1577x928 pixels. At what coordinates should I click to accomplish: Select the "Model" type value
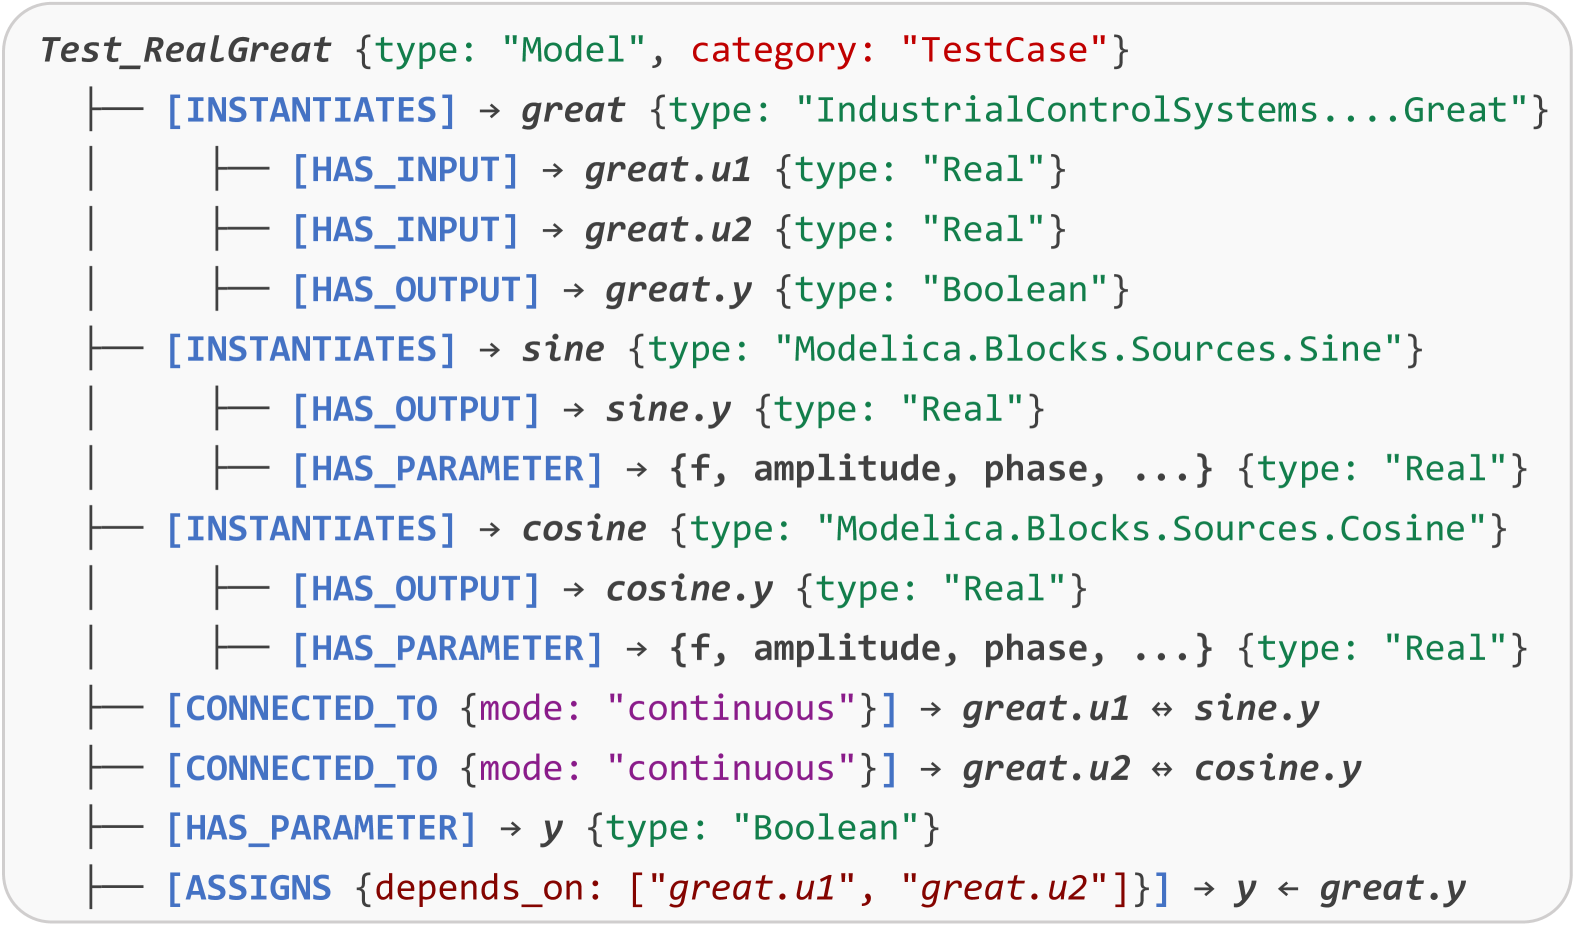point(575,50)
